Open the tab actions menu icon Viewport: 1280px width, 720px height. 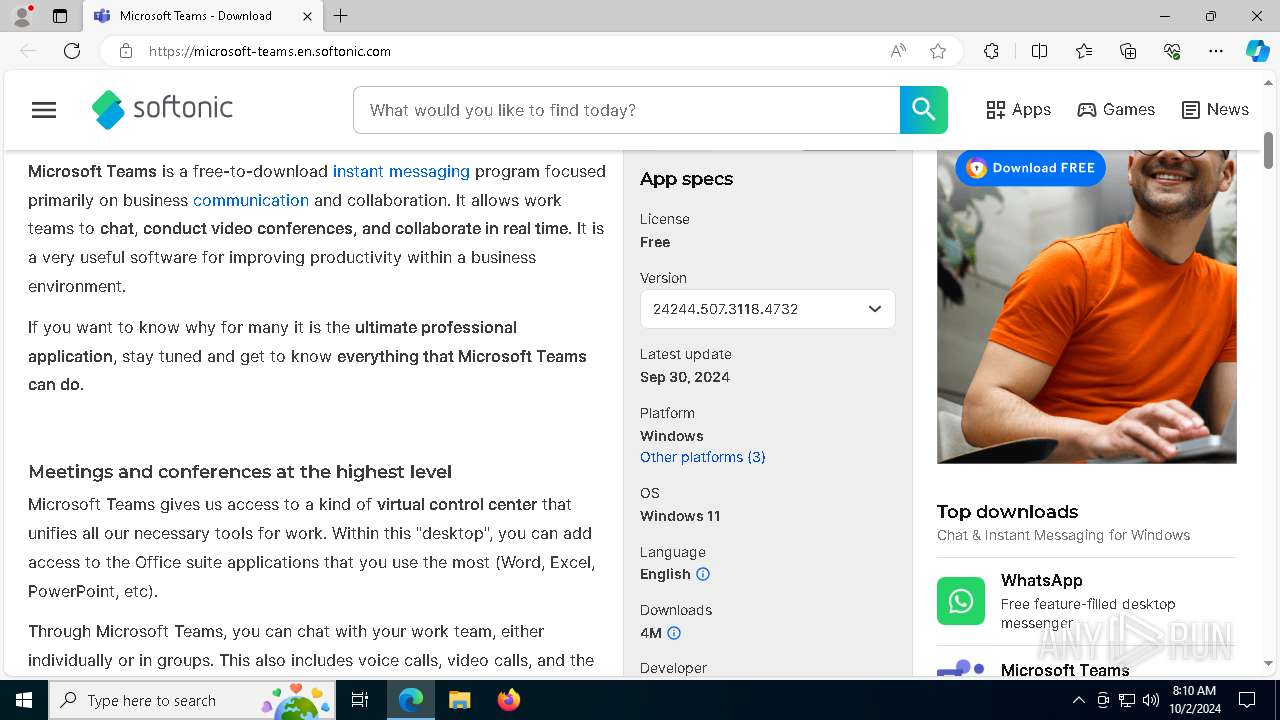[x=60, y=16]
